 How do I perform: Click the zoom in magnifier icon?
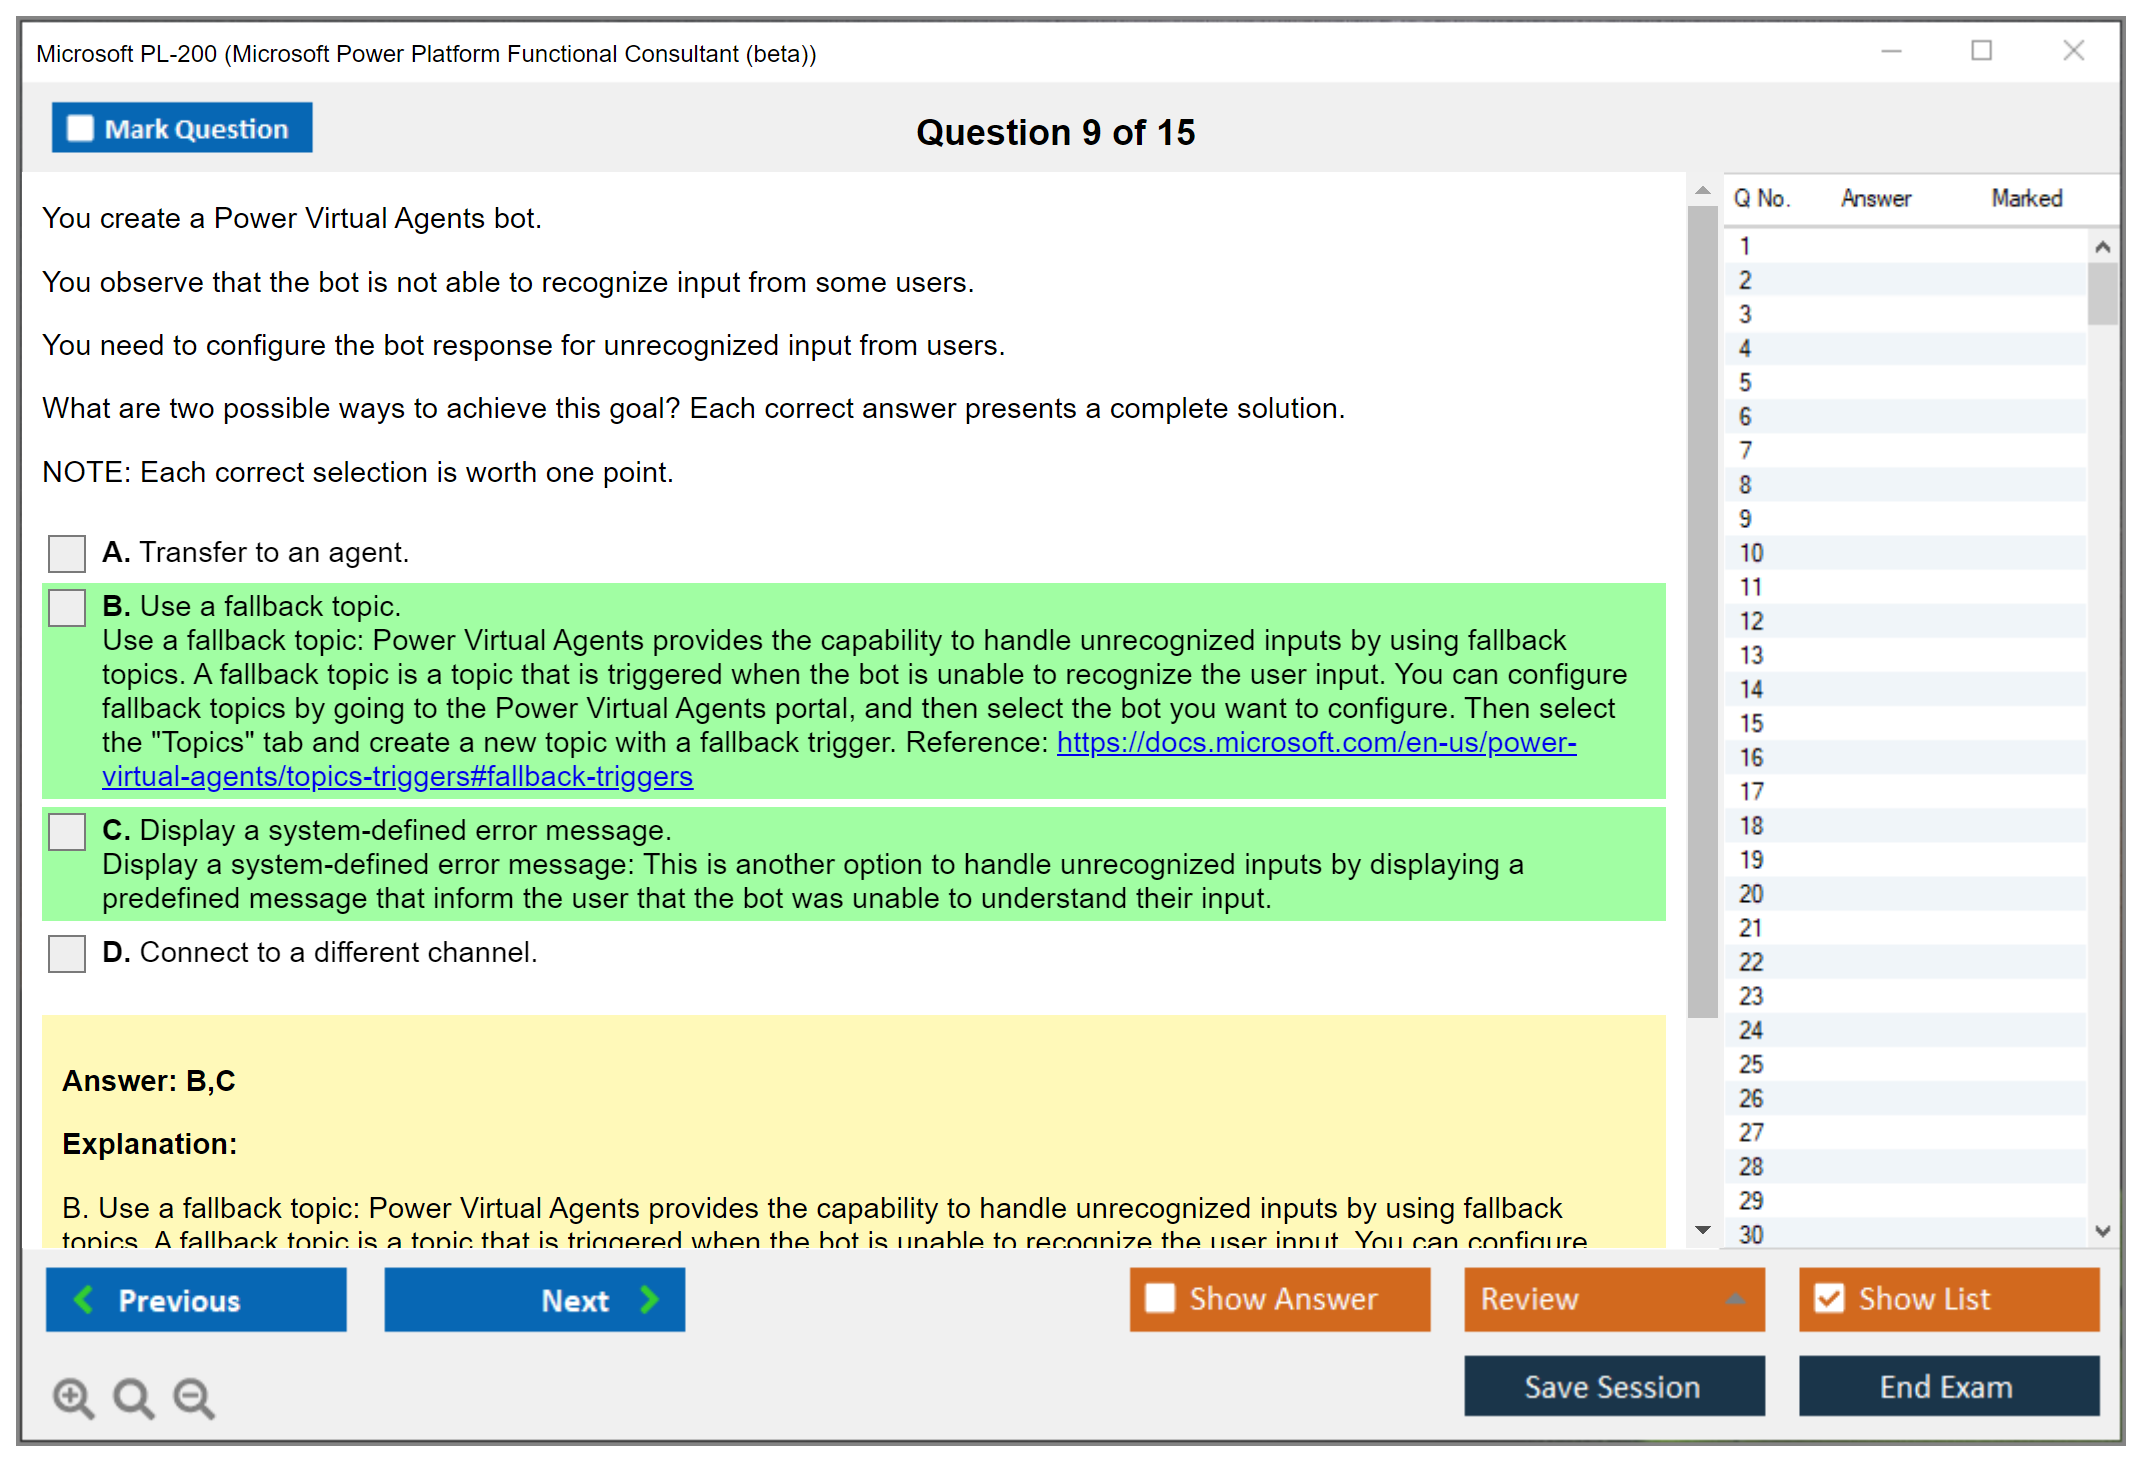coord(73,1397)
